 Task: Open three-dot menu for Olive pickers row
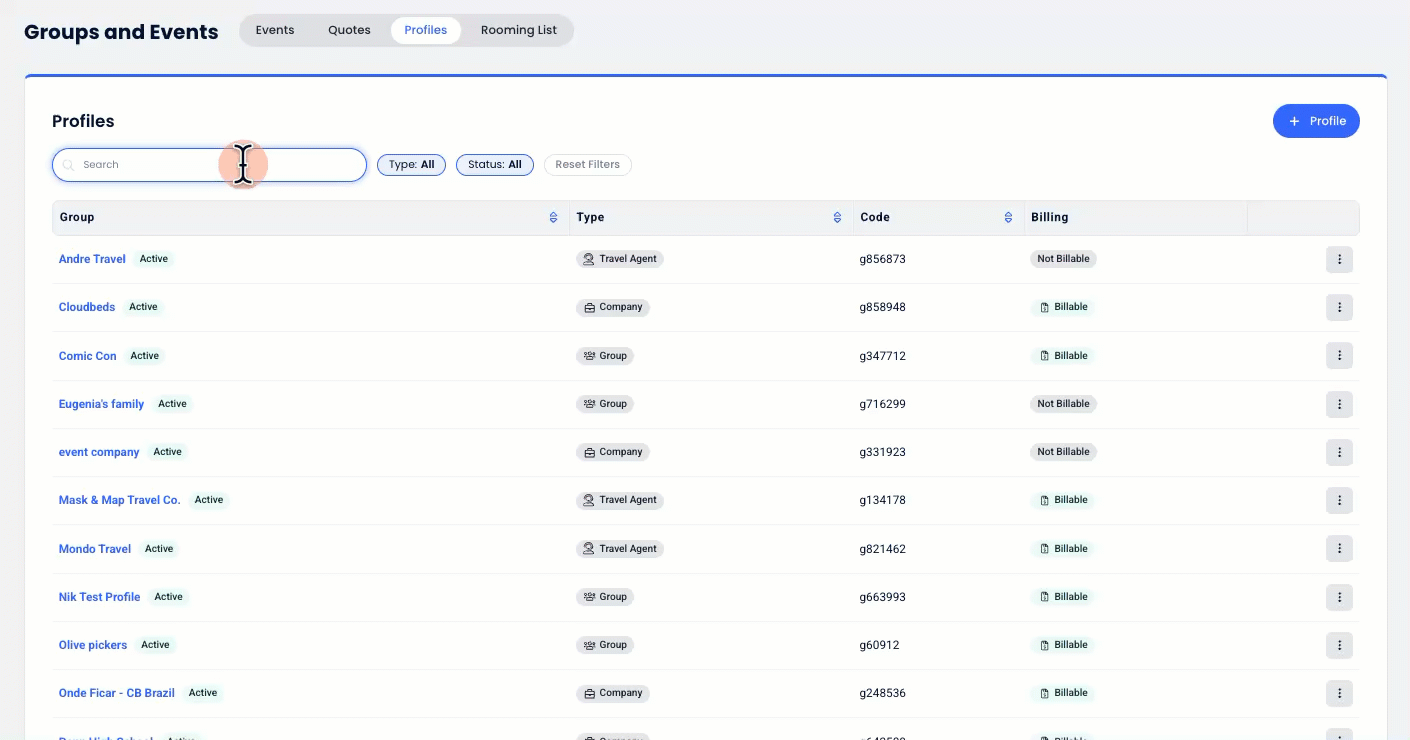pos(1339,645)
